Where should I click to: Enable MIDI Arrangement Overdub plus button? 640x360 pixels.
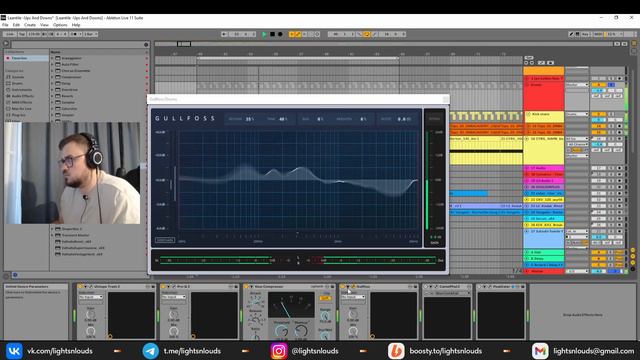291,34
